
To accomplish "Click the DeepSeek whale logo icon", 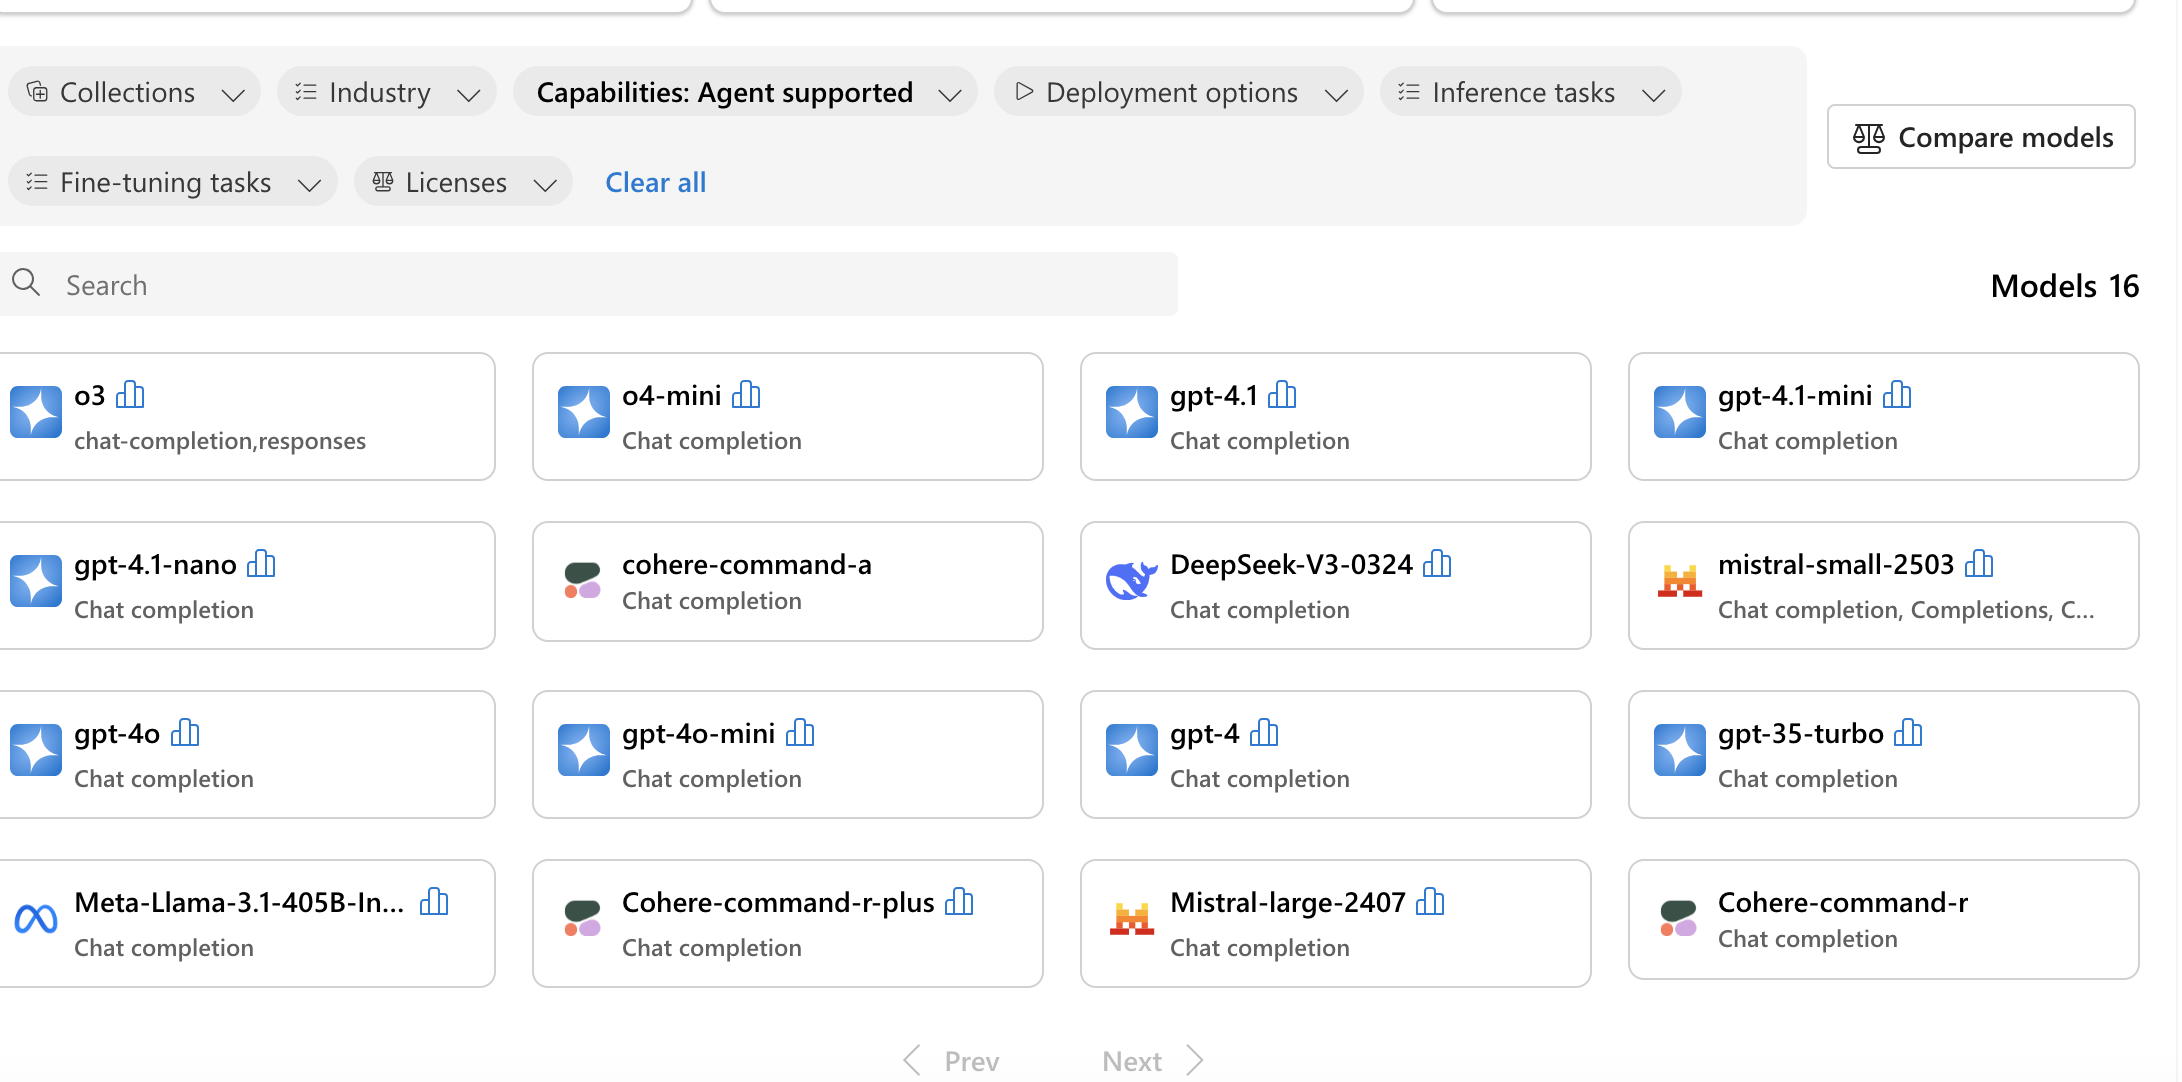I will click(1131, 581).
